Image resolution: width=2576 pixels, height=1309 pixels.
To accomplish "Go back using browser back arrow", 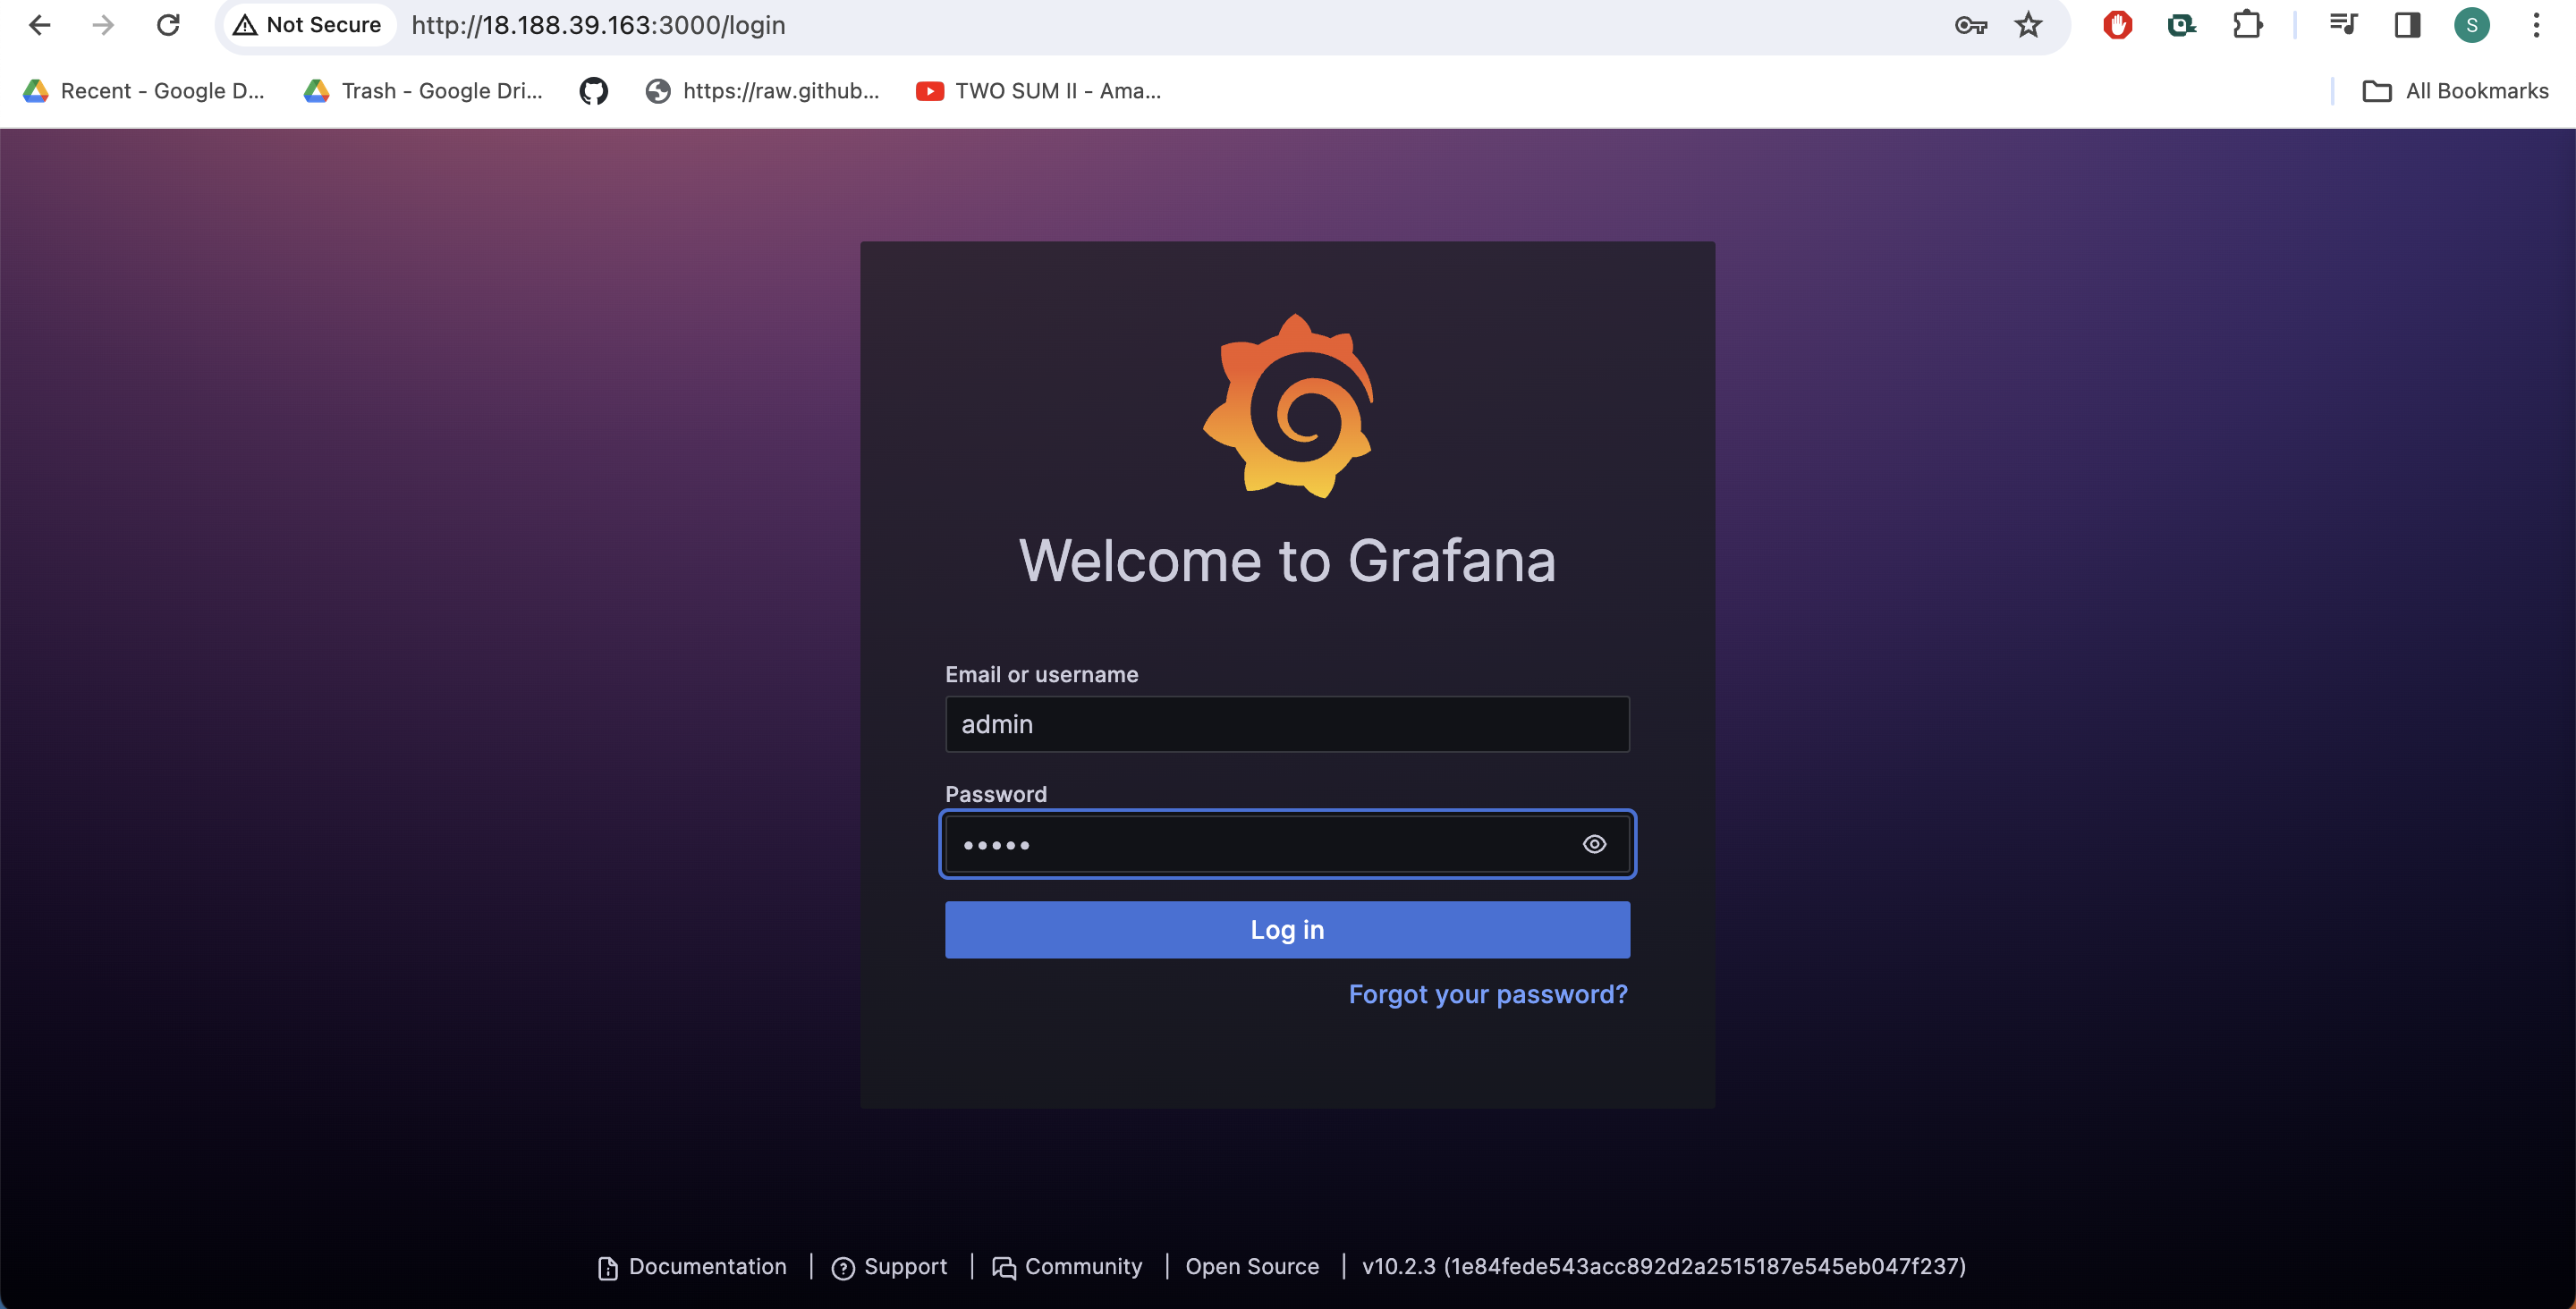I will tap(40, 25).
